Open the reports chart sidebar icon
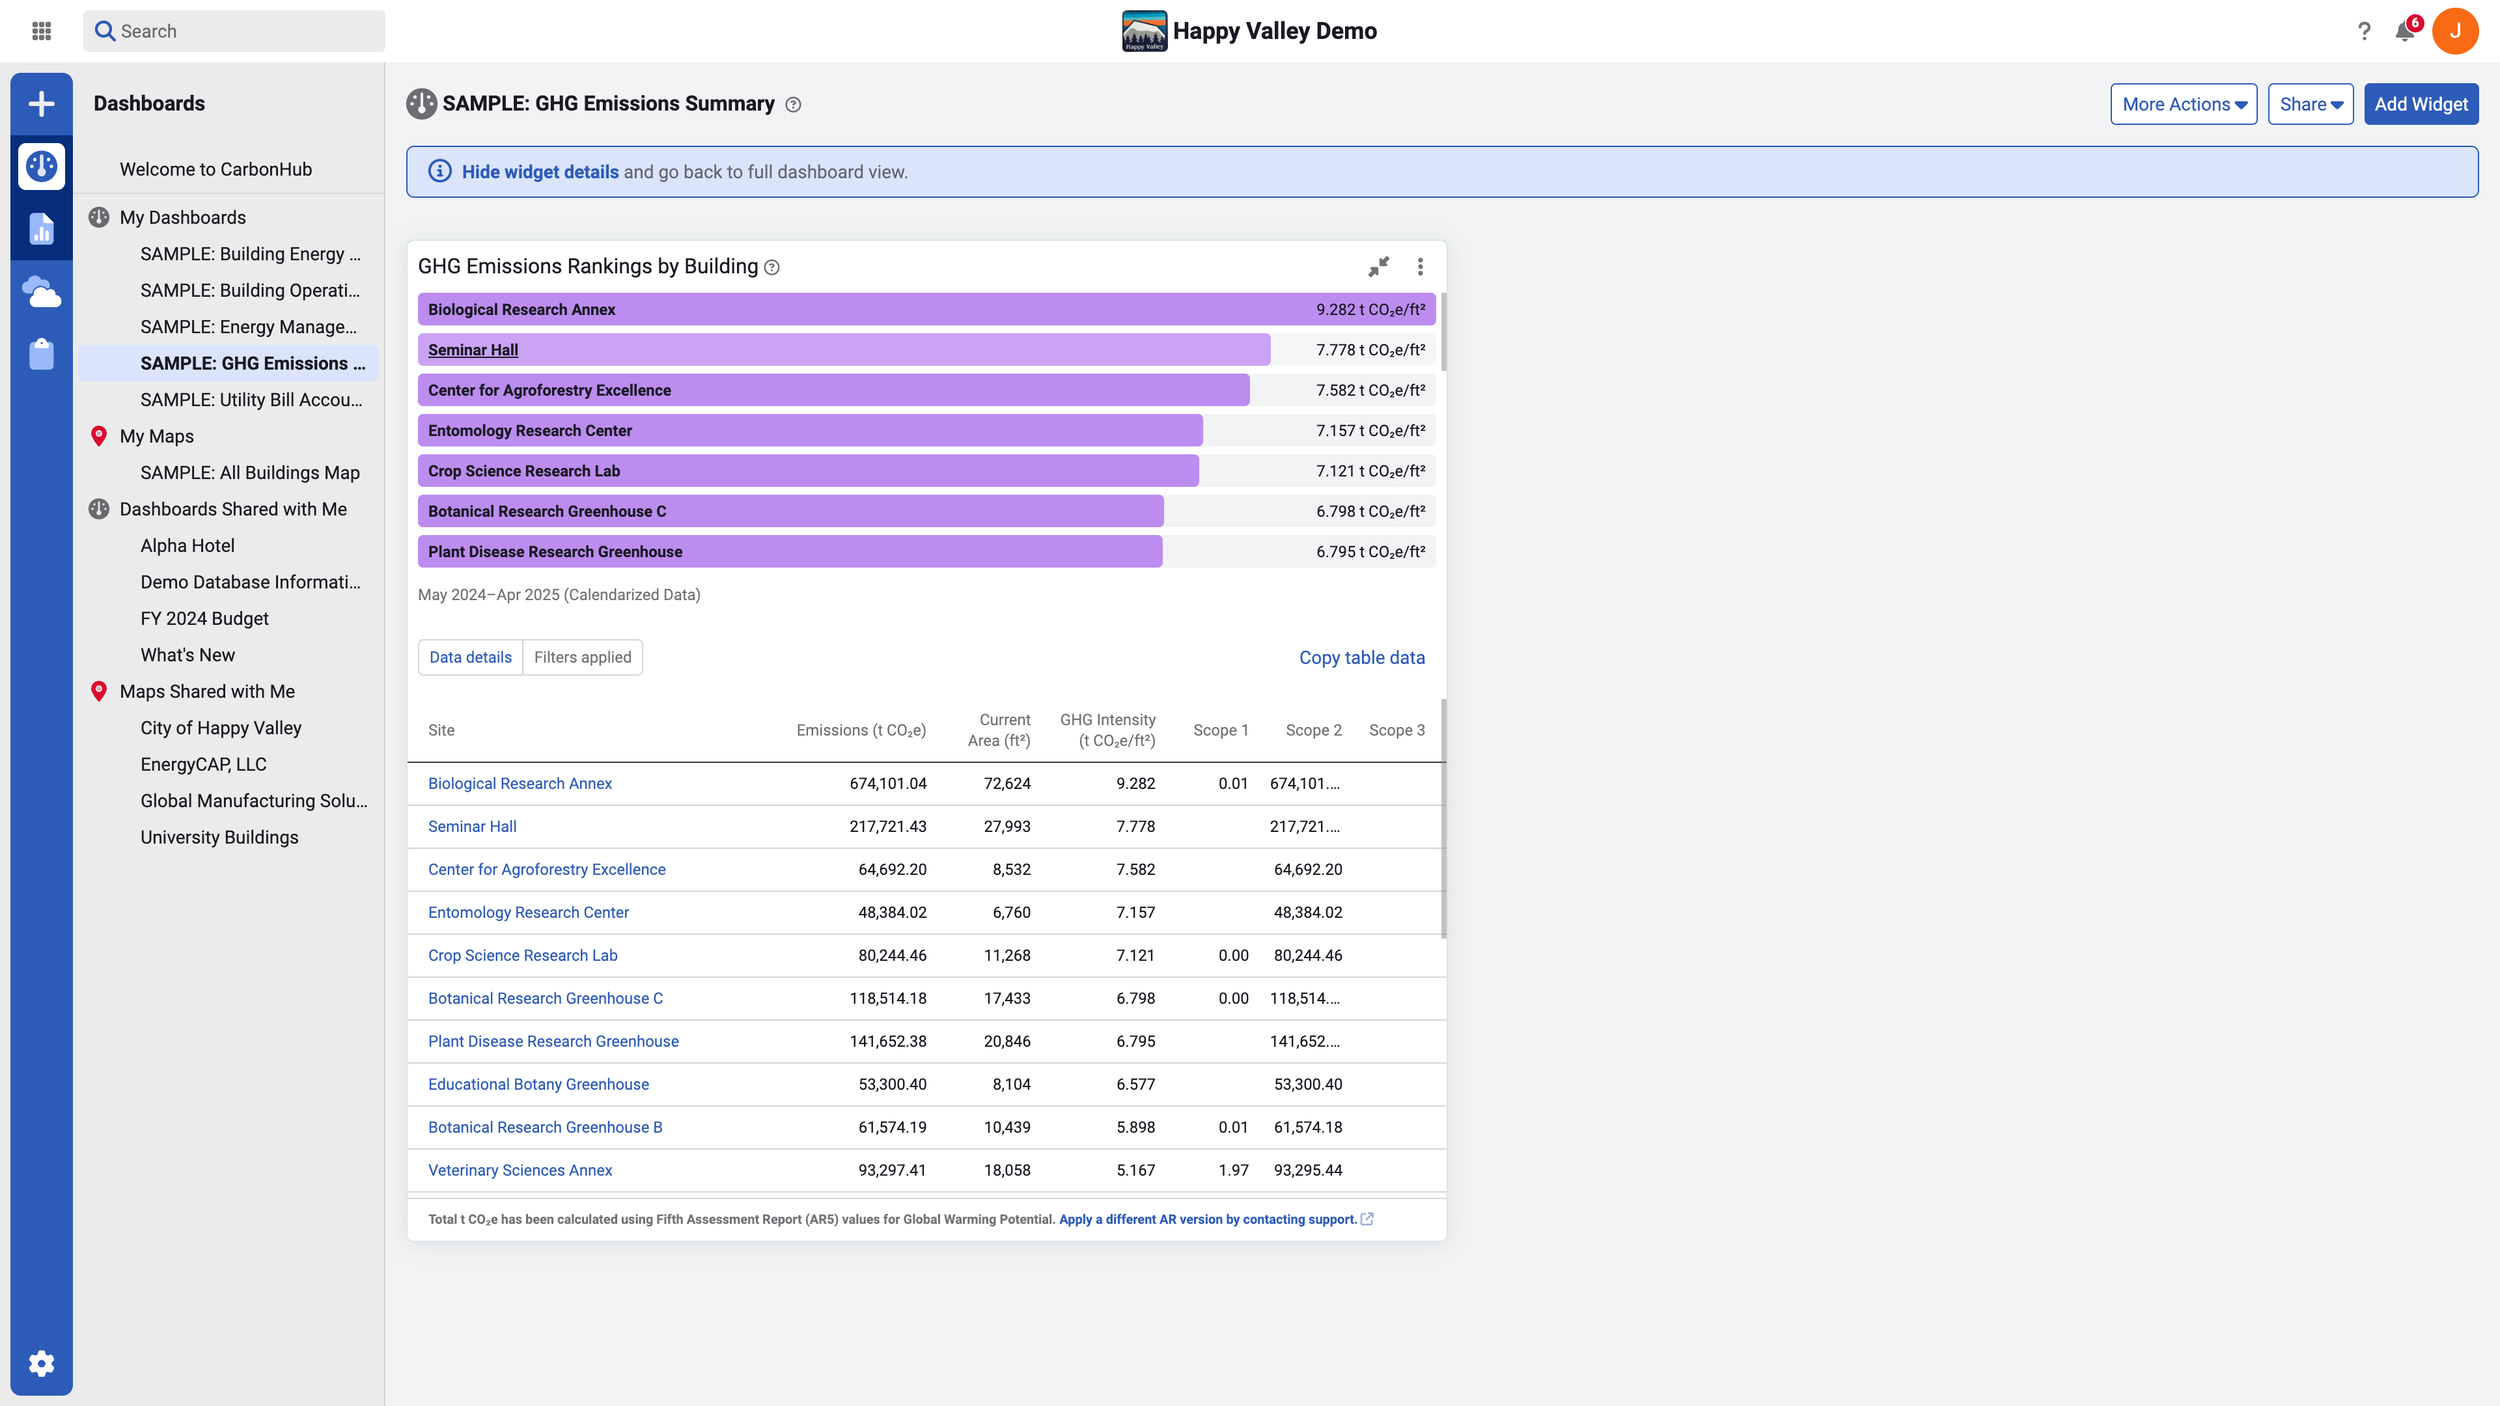Image resolution: width=2500 pixels, height=1406 pixels. pyautogui.click(x=41, y=229)
